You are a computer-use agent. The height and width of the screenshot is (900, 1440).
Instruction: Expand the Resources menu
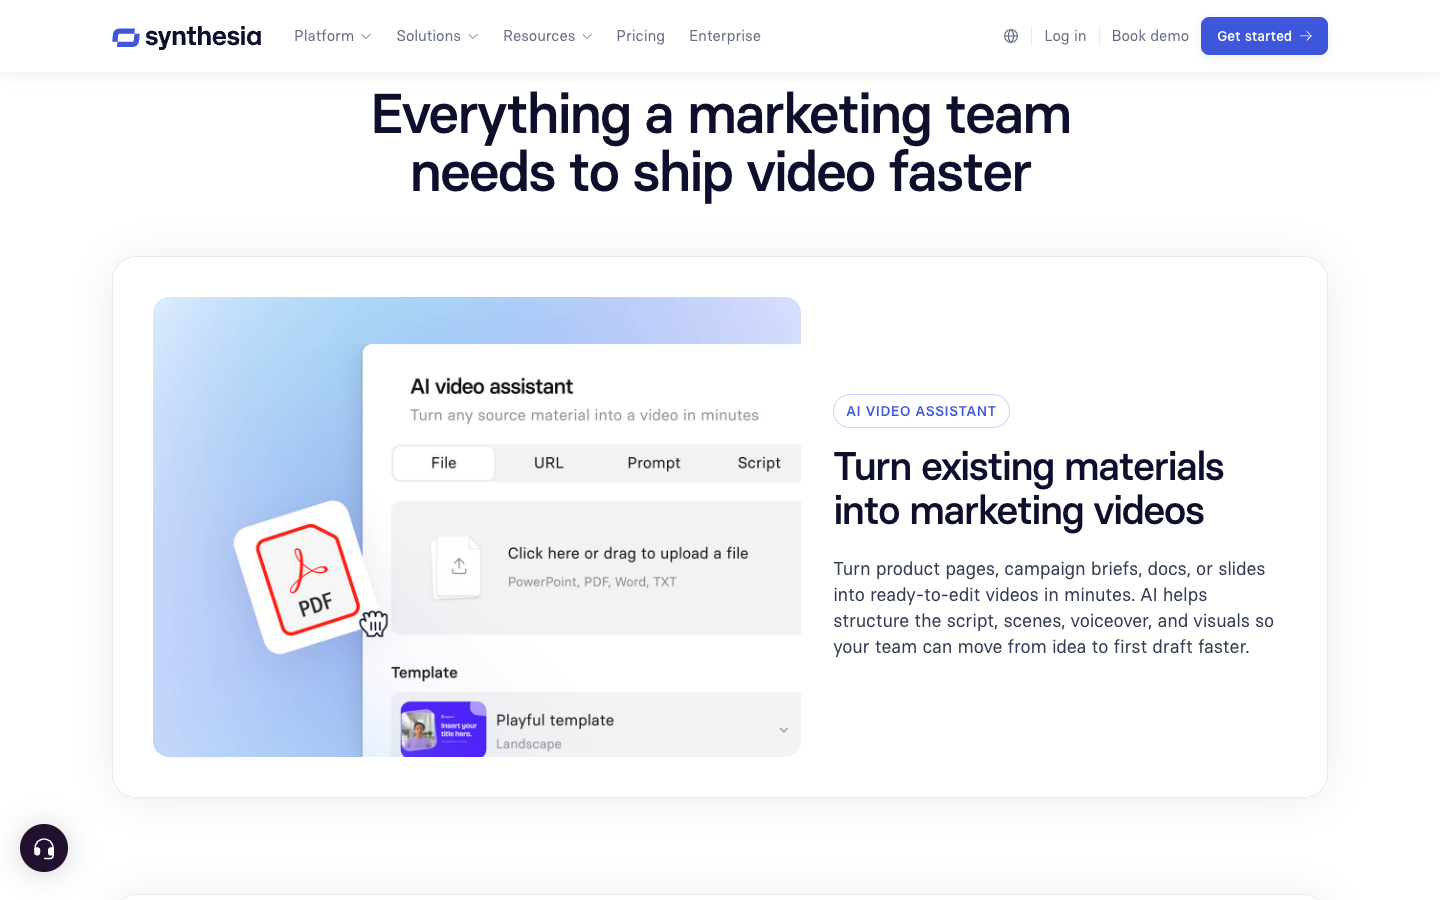click(548, 36)
